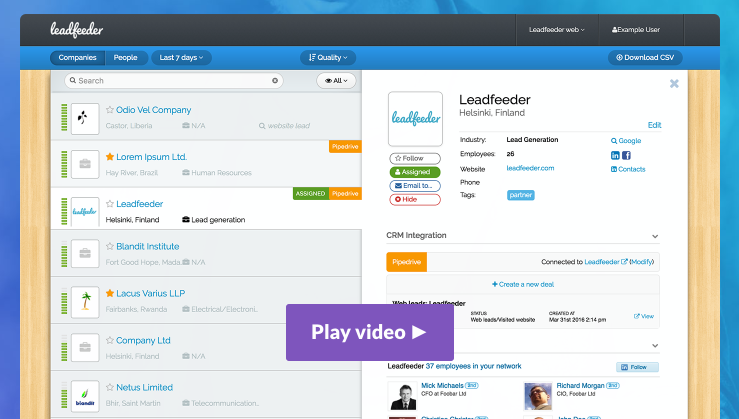Image resolution: width=739 pixels, height=419 pixels.
Task: Star the Odio Vel Company lead
Action: [110, 110]
